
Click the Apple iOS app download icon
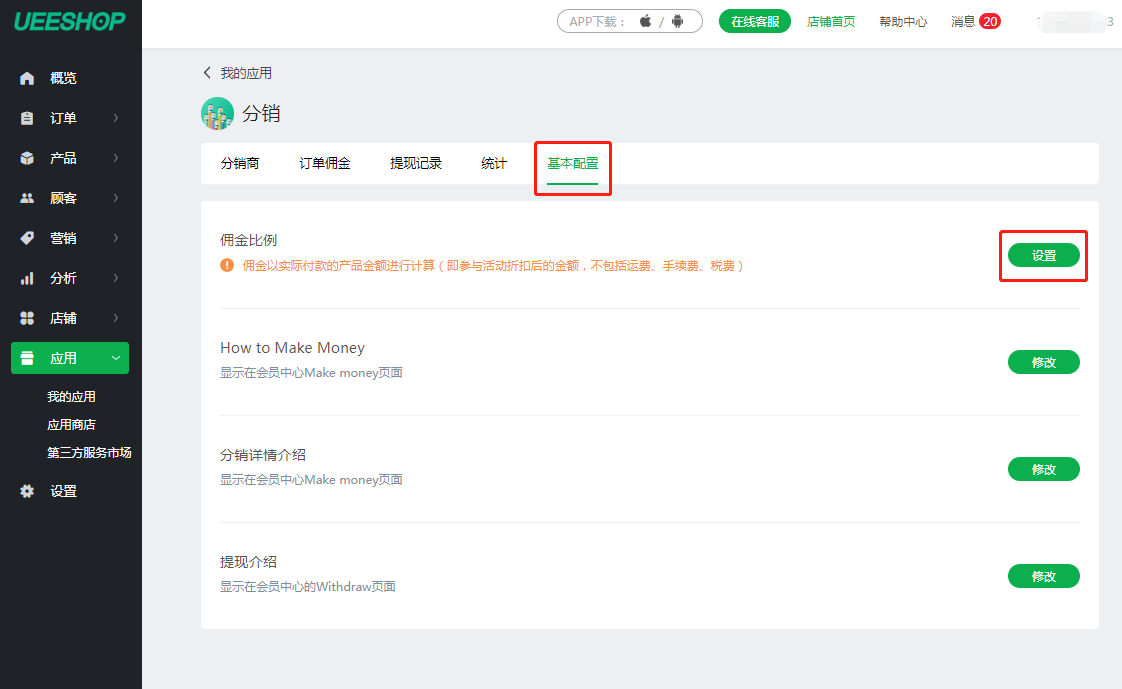click(x=645, y=21)
